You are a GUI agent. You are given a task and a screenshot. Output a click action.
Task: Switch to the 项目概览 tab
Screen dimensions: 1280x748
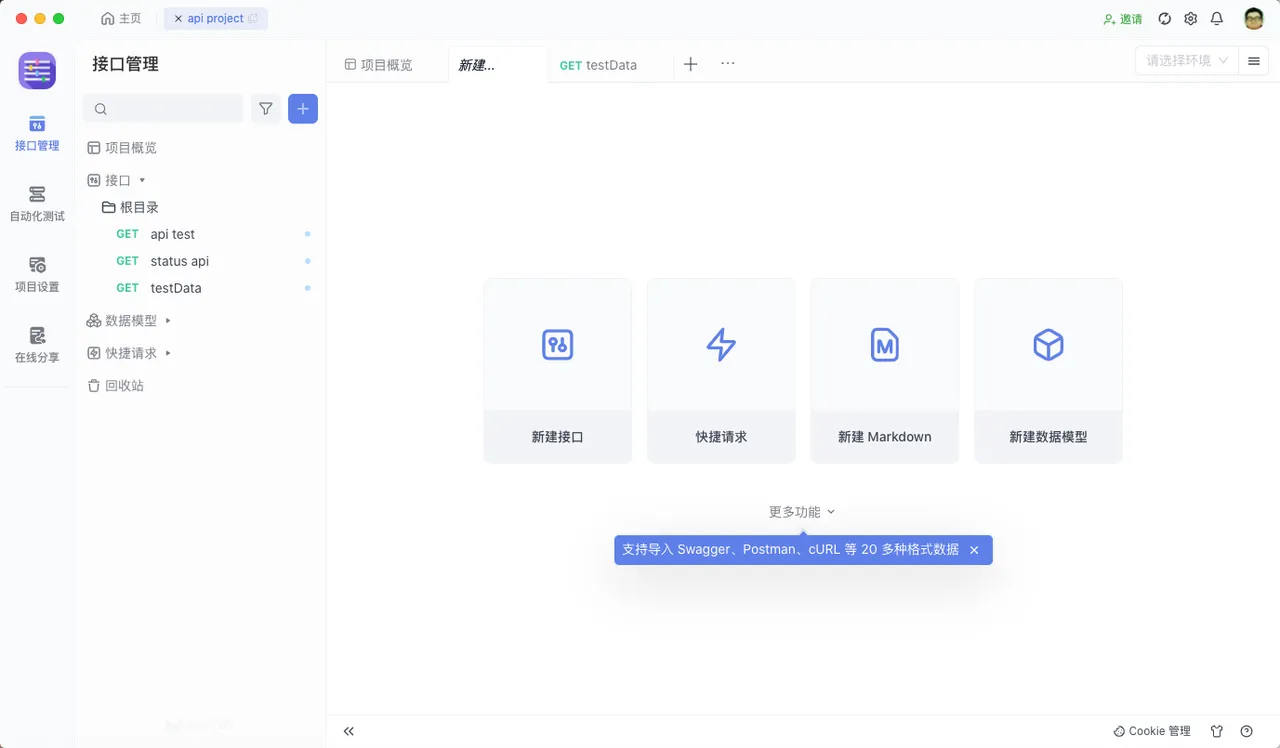379,65
